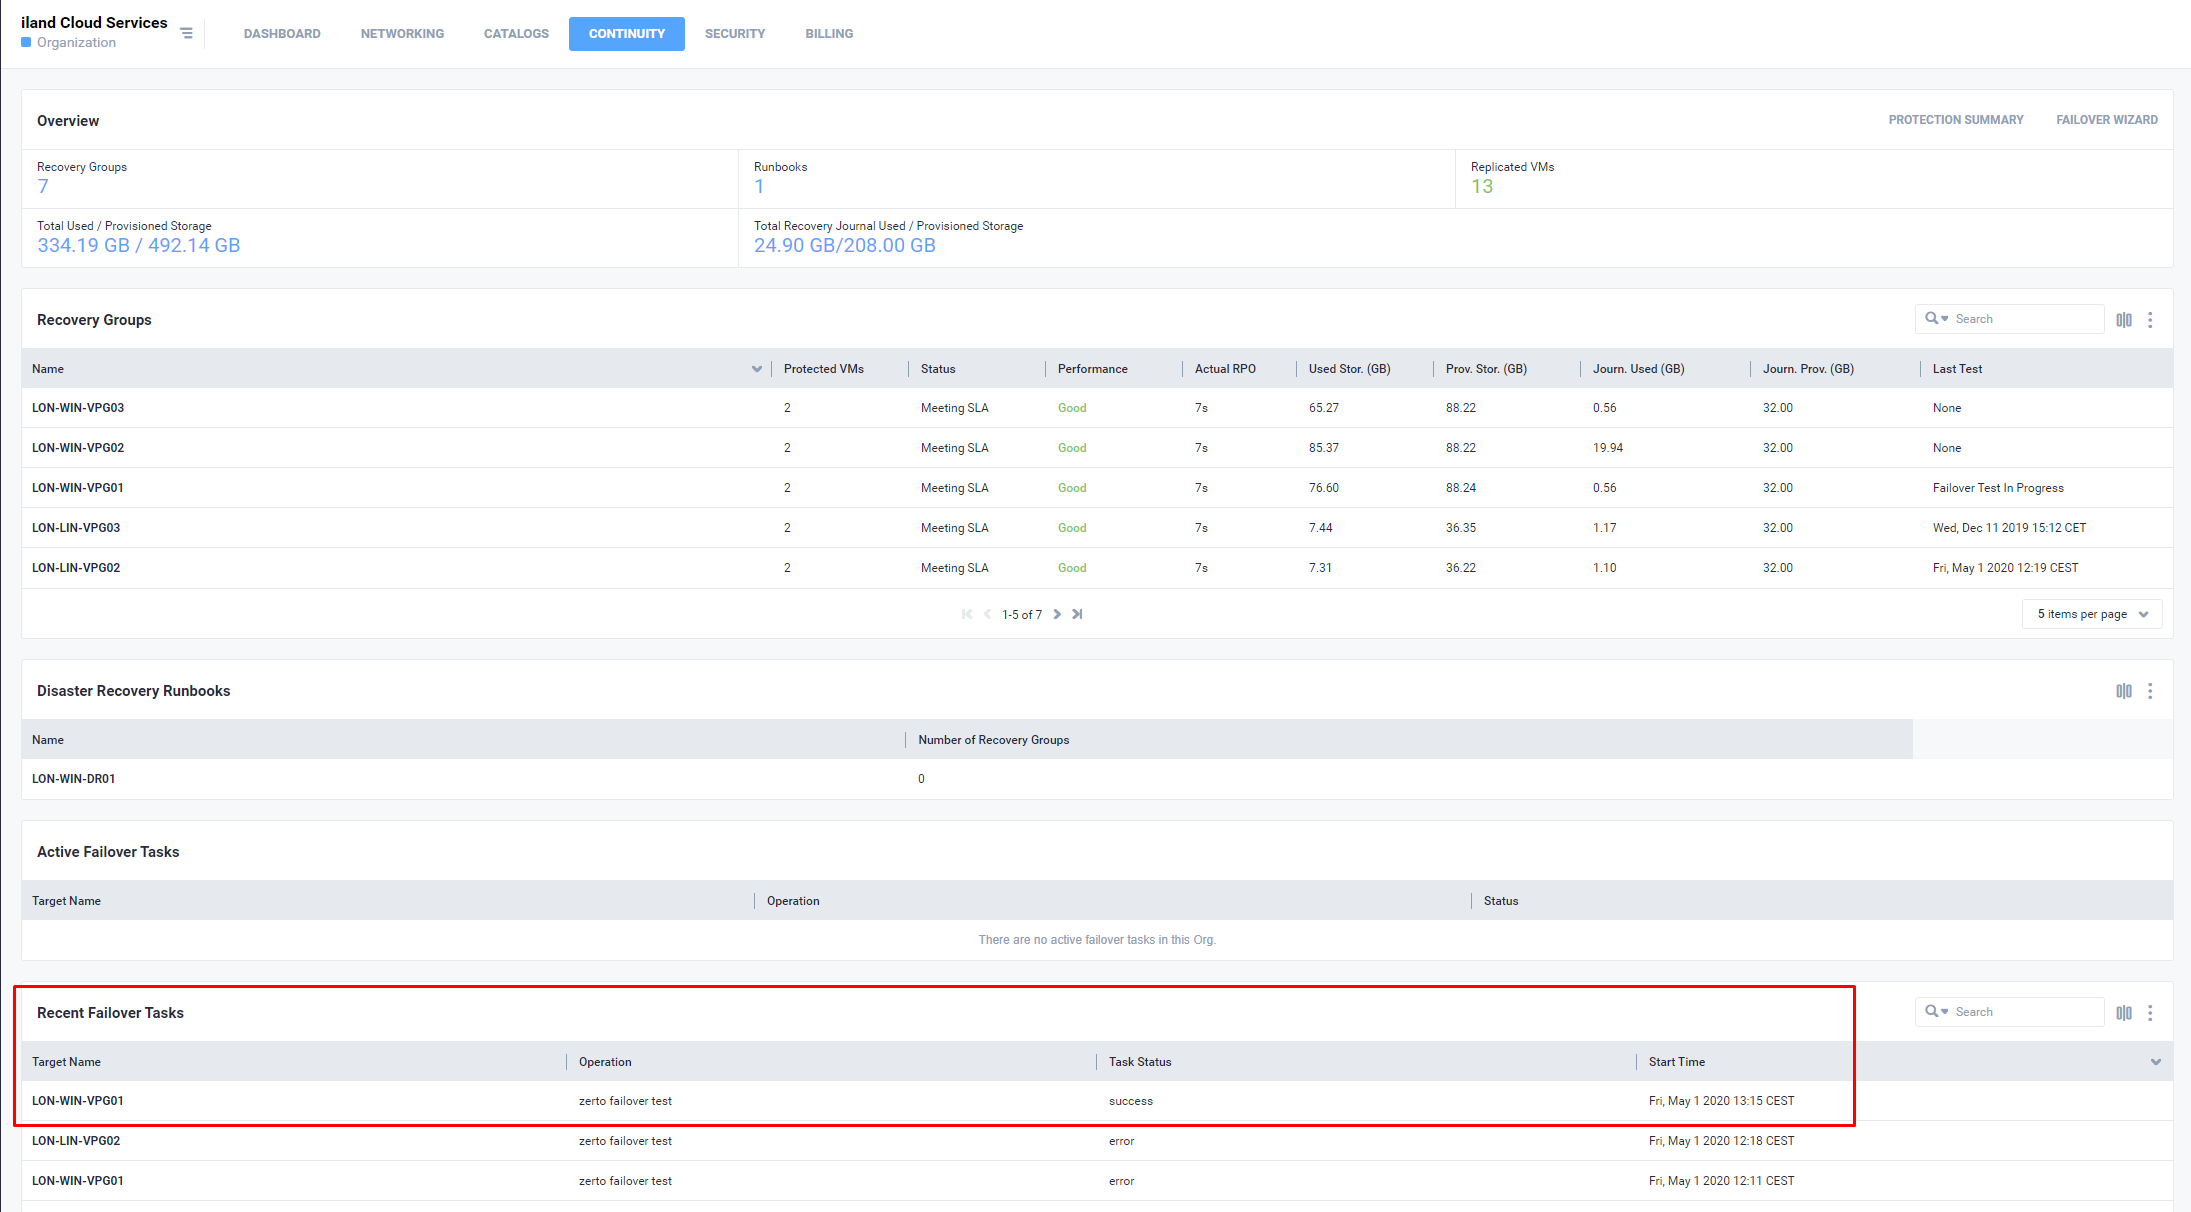Click the Protection Summary link
The width and height of the screenshot is (2191, 1212).
click(1955, 120)
